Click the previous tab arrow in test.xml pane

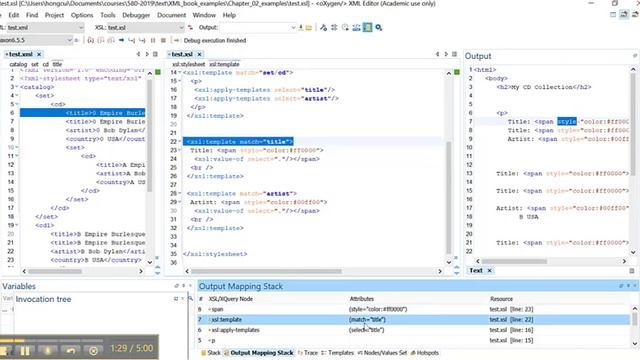(x=138, y=54)
